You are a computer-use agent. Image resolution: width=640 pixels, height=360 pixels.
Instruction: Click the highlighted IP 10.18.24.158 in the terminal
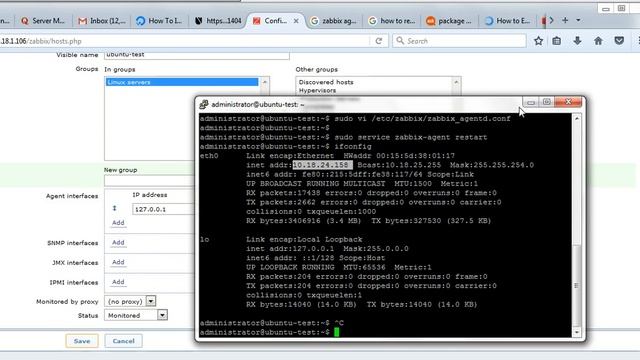(322, 165)
